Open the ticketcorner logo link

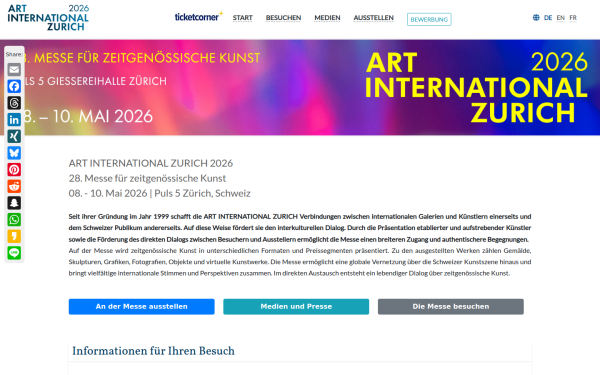pyautogui.click(x=199, y=17)
